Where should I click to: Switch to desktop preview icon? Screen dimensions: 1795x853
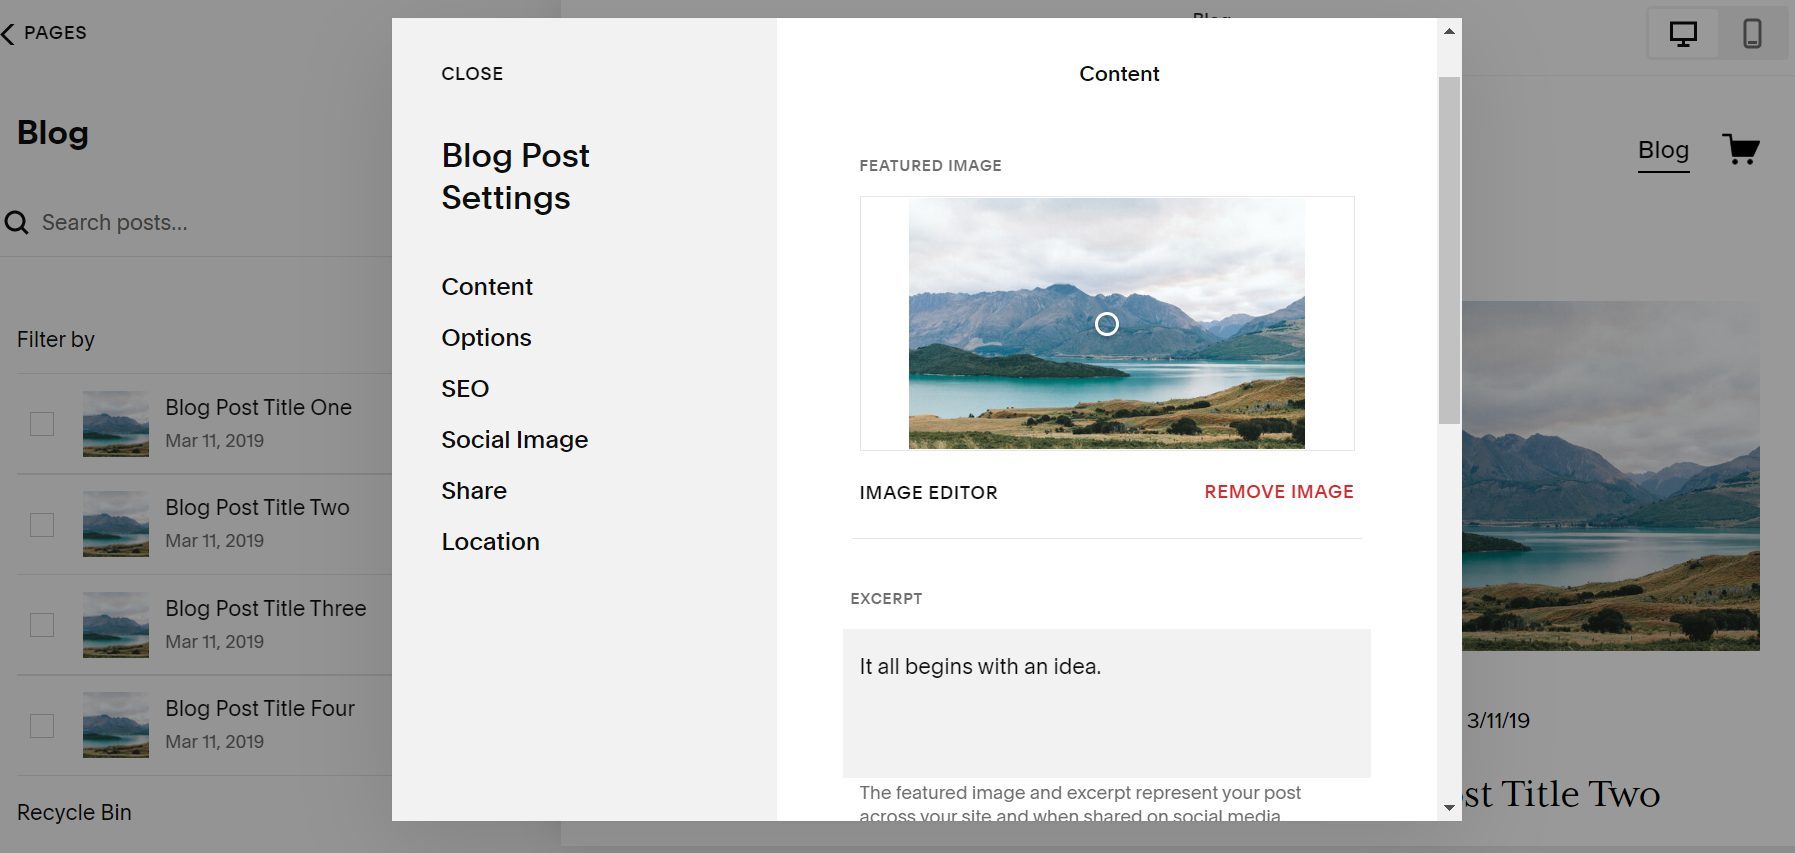pos(1683,33)
